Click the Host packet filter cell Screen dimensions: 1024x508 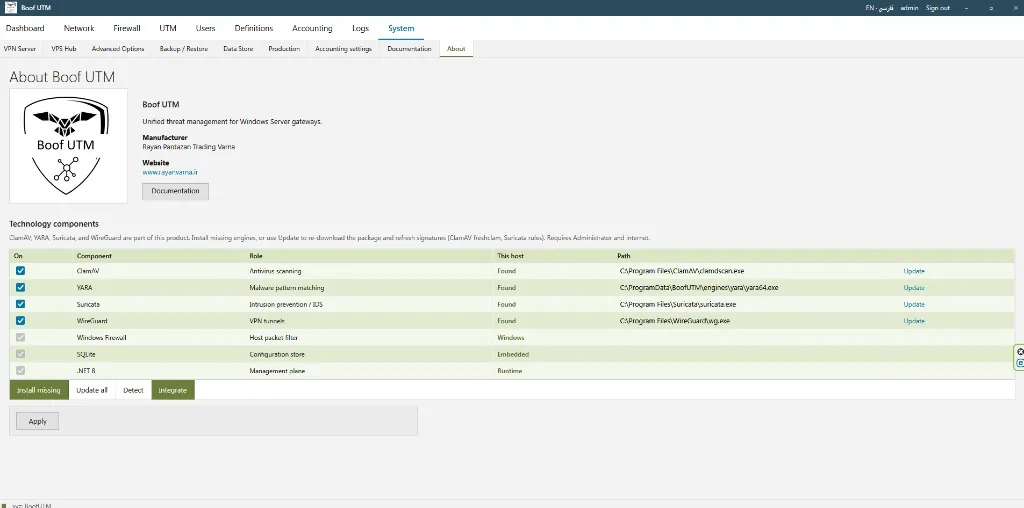(274, 338)
